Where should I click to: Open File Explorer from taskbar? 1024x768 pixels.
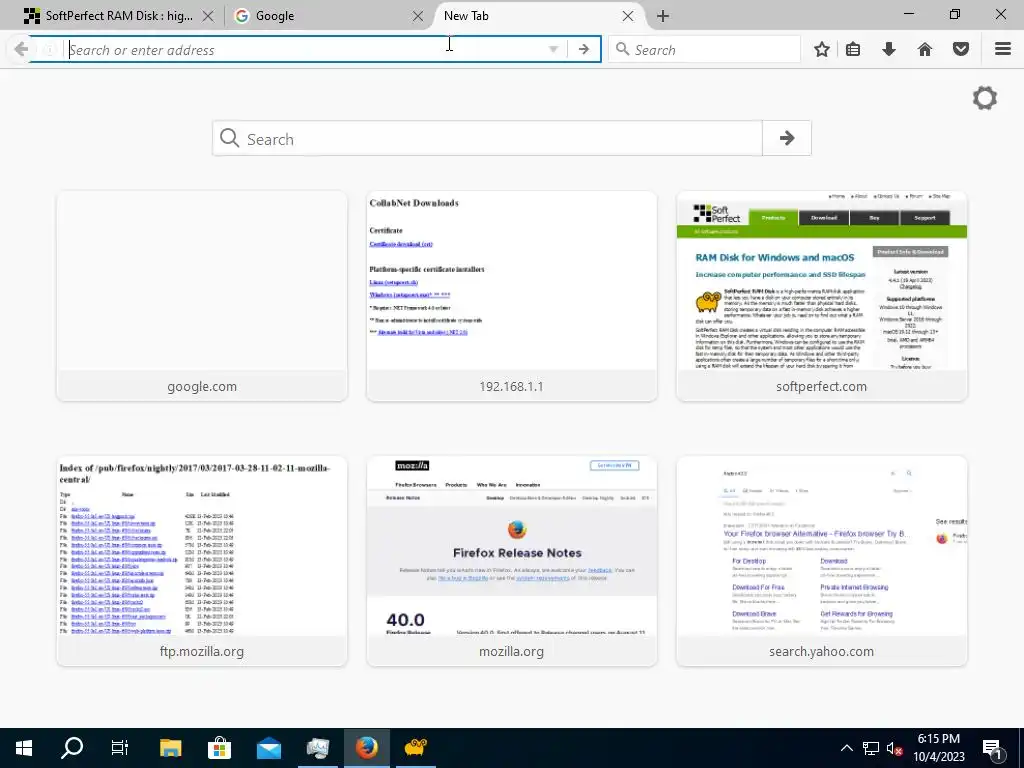tap(170, 748)
